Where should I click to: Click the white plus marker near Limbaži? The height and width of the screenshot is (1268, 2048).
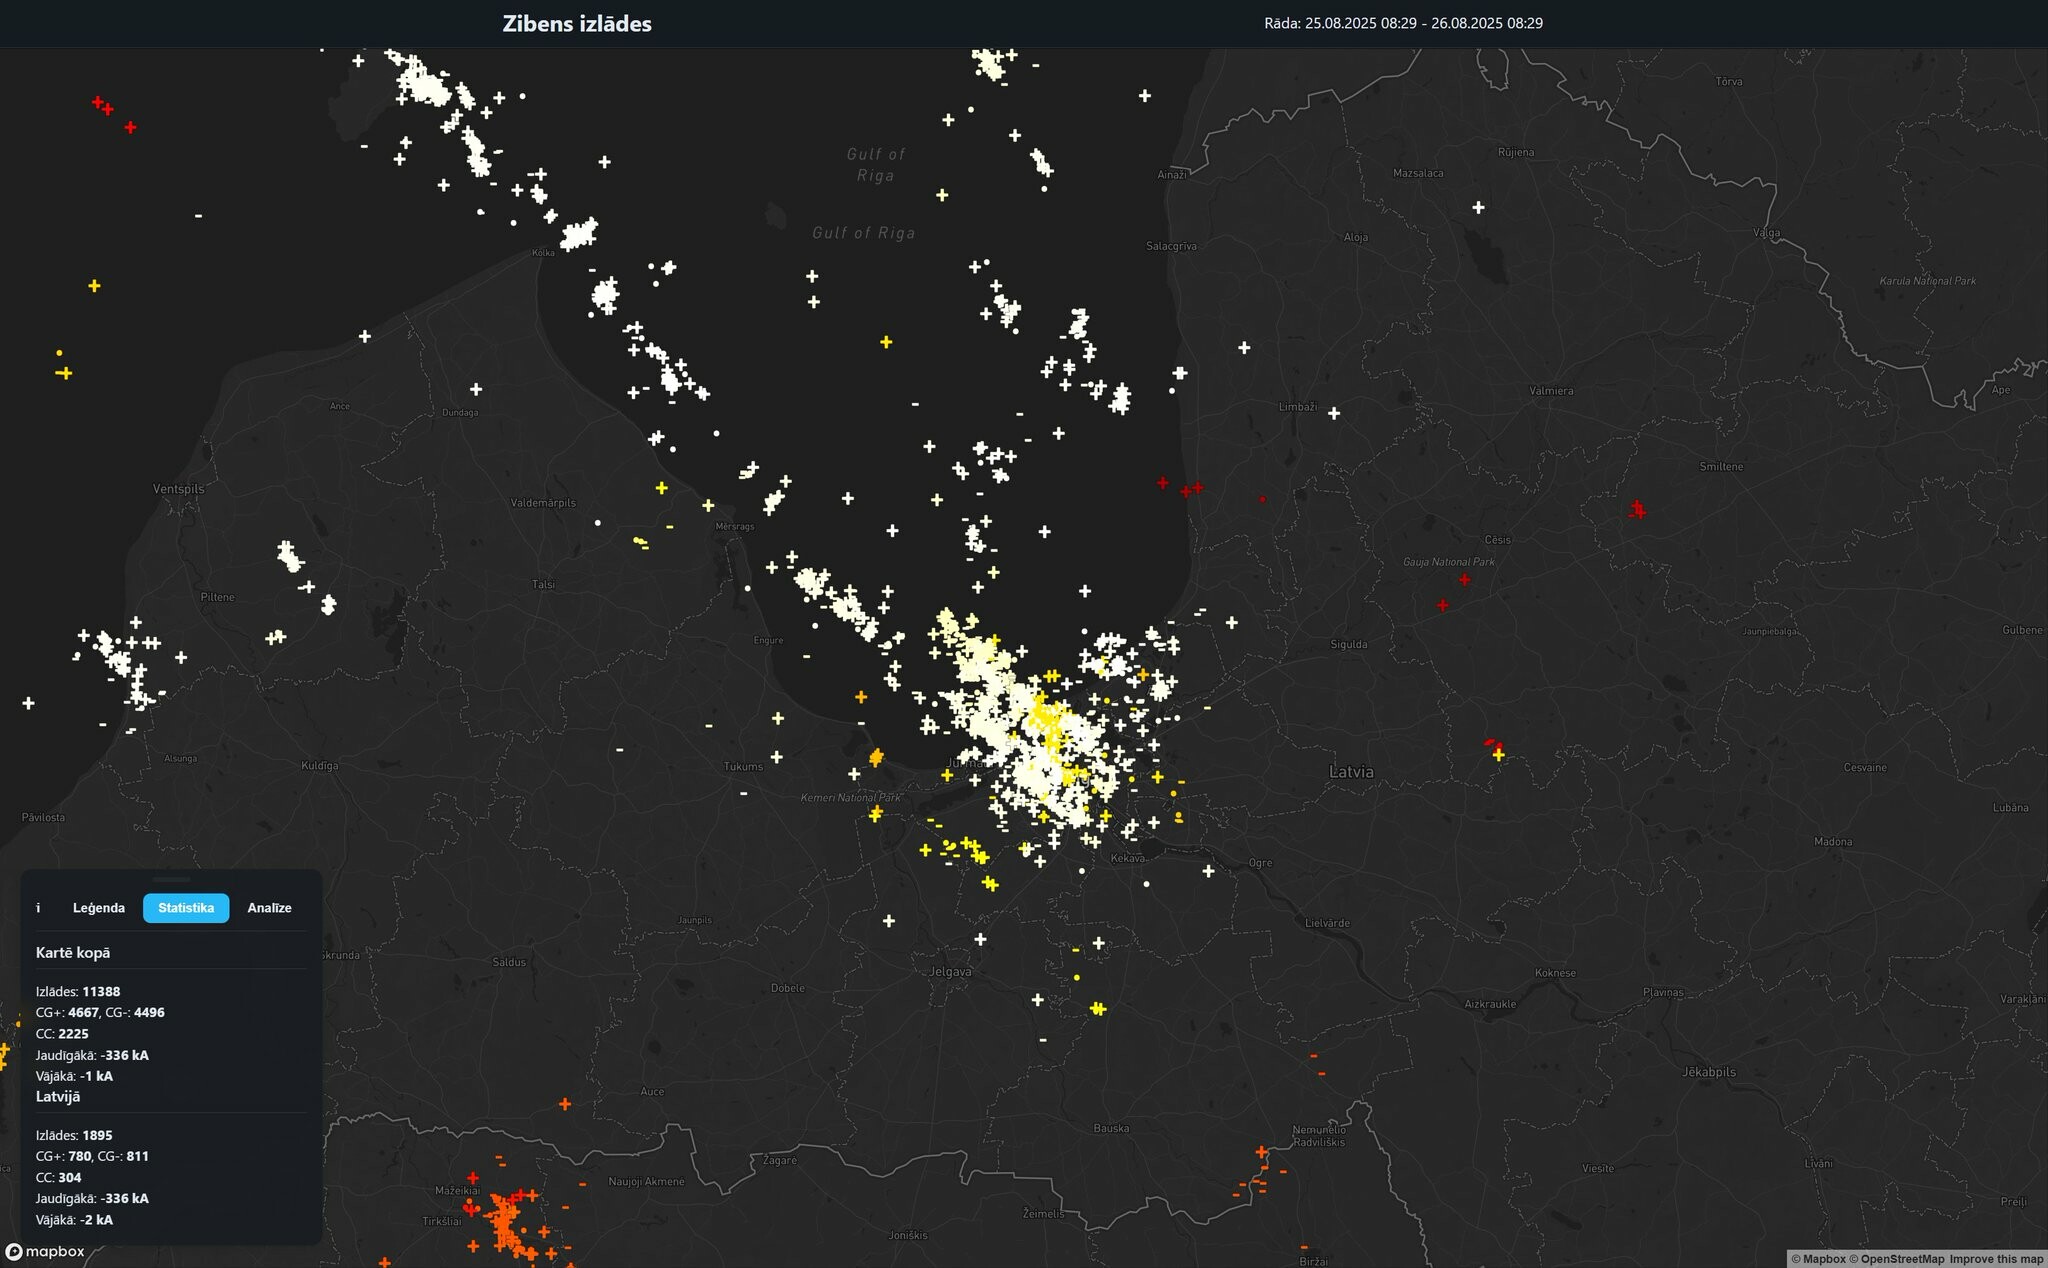tap(1333, 413)
